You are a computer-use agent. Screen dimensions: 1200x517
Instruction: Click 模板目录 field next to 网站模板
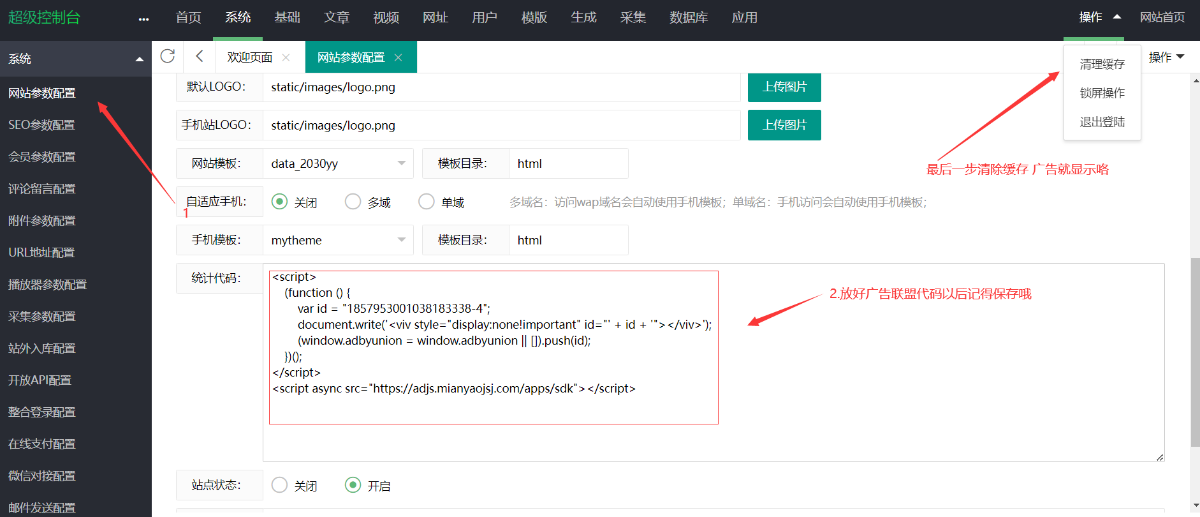[569, 164]
